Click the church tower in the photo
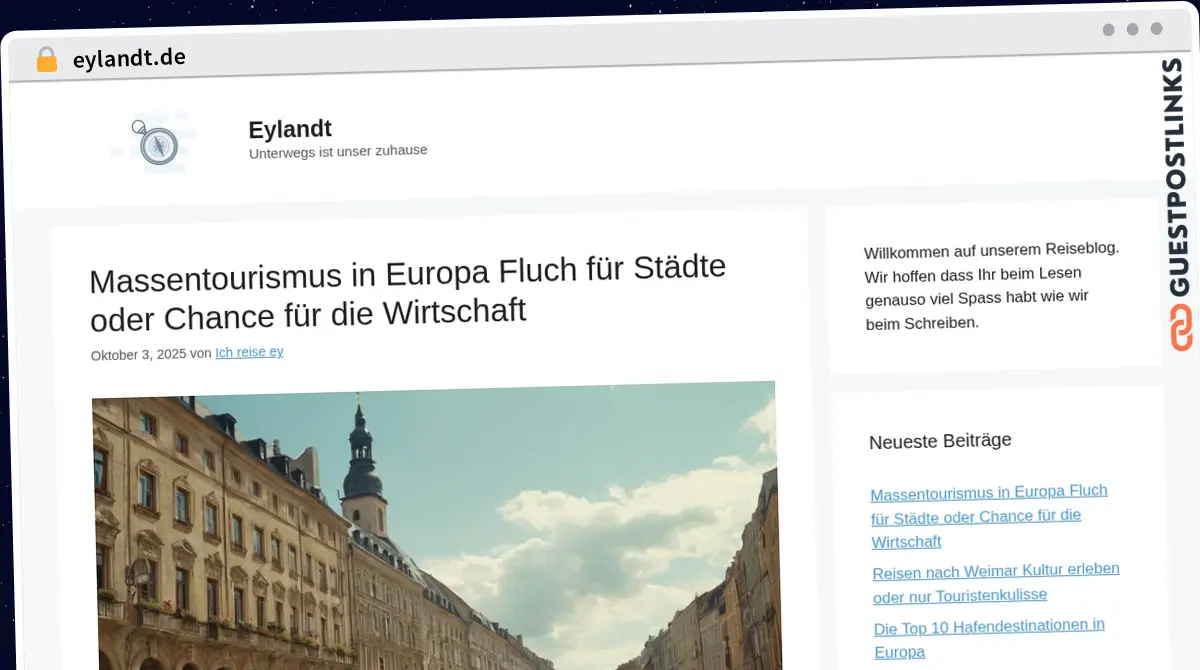Screen dimensions: 1200x670 click(363, 470)
